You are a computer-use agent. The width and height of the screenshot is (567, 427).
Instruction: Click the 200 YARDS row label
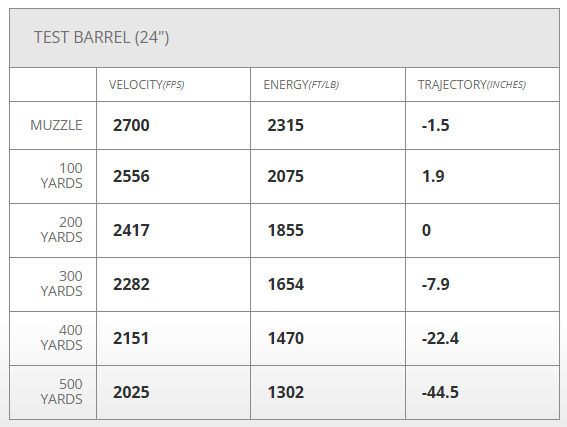tap(61, 230)
